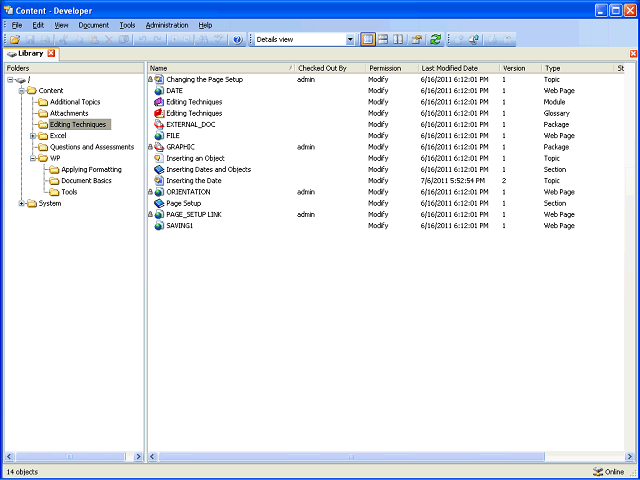Click the red glossary icon for Editing Techniques
Screen dimensions: 640x480
point(159,113)
